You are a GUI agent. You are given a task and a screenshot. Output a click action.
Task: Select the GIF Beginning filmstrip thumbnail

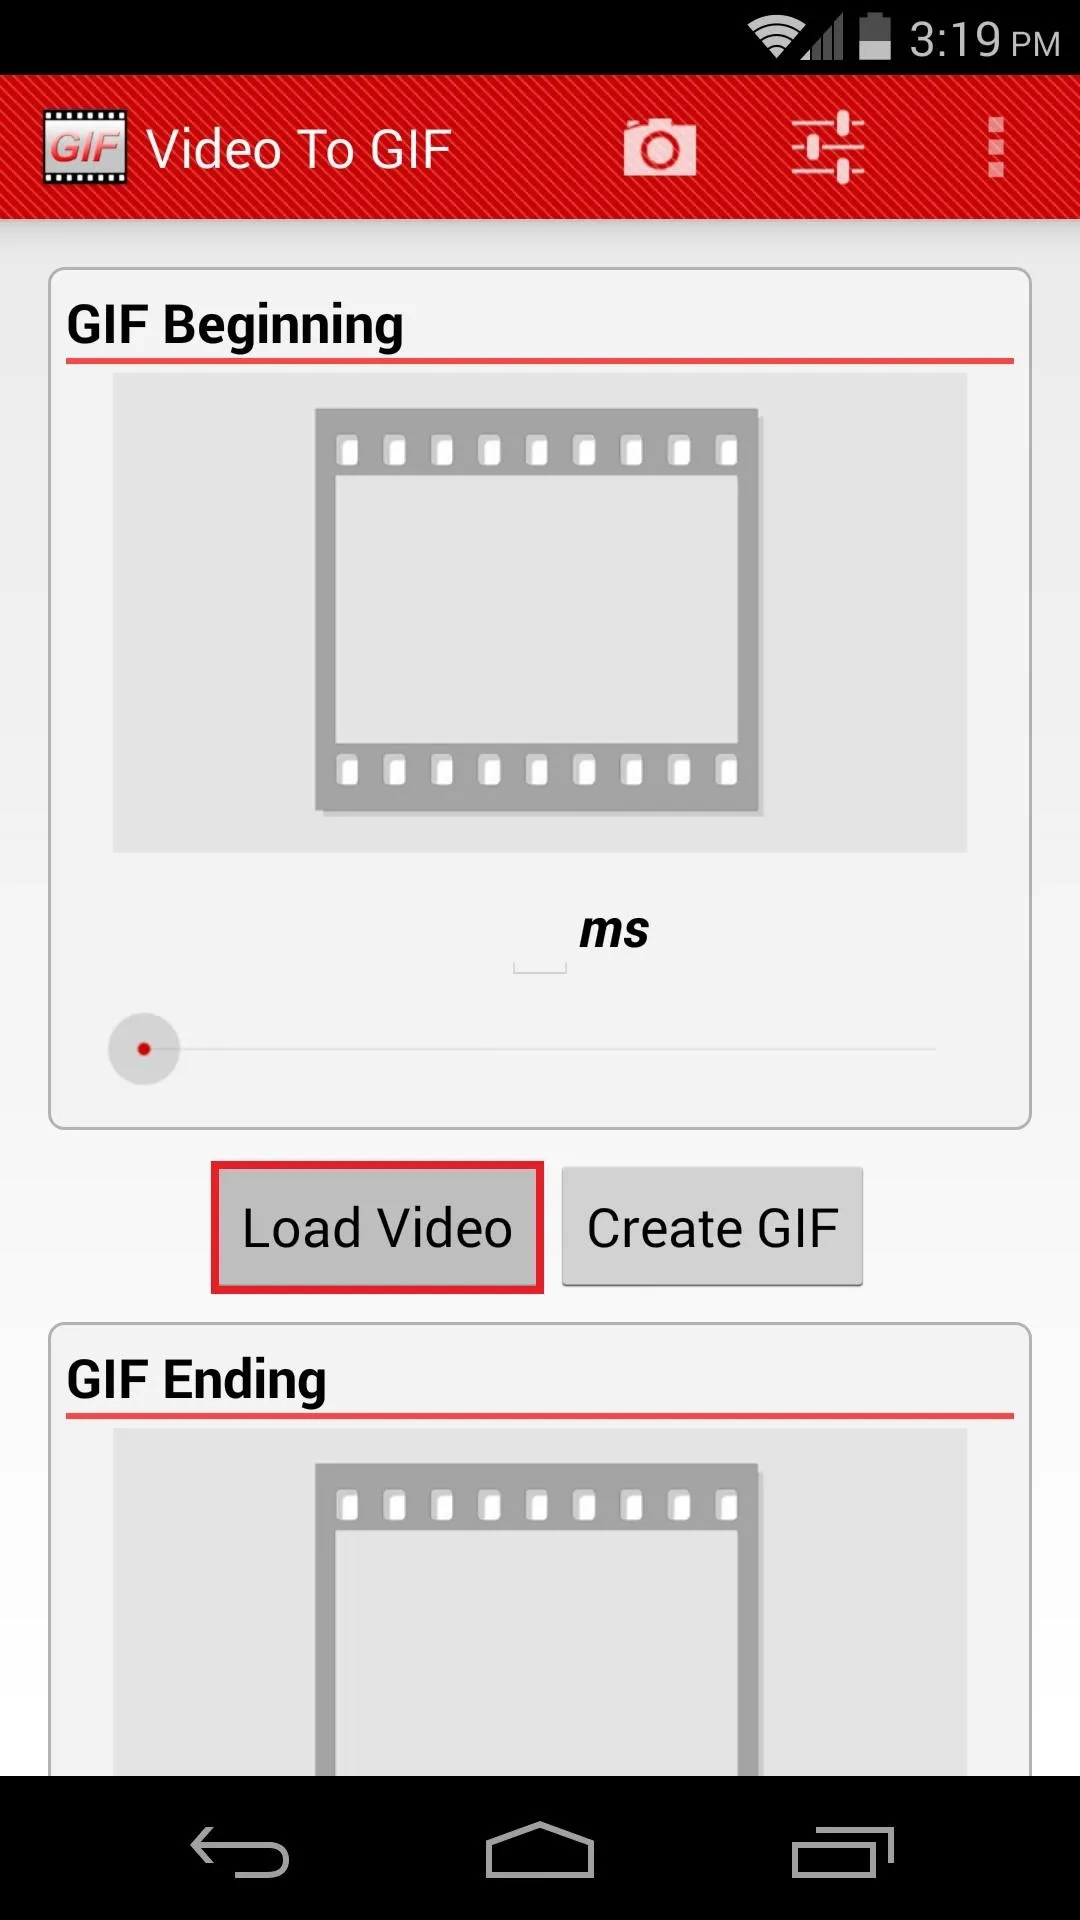(538, 611)
